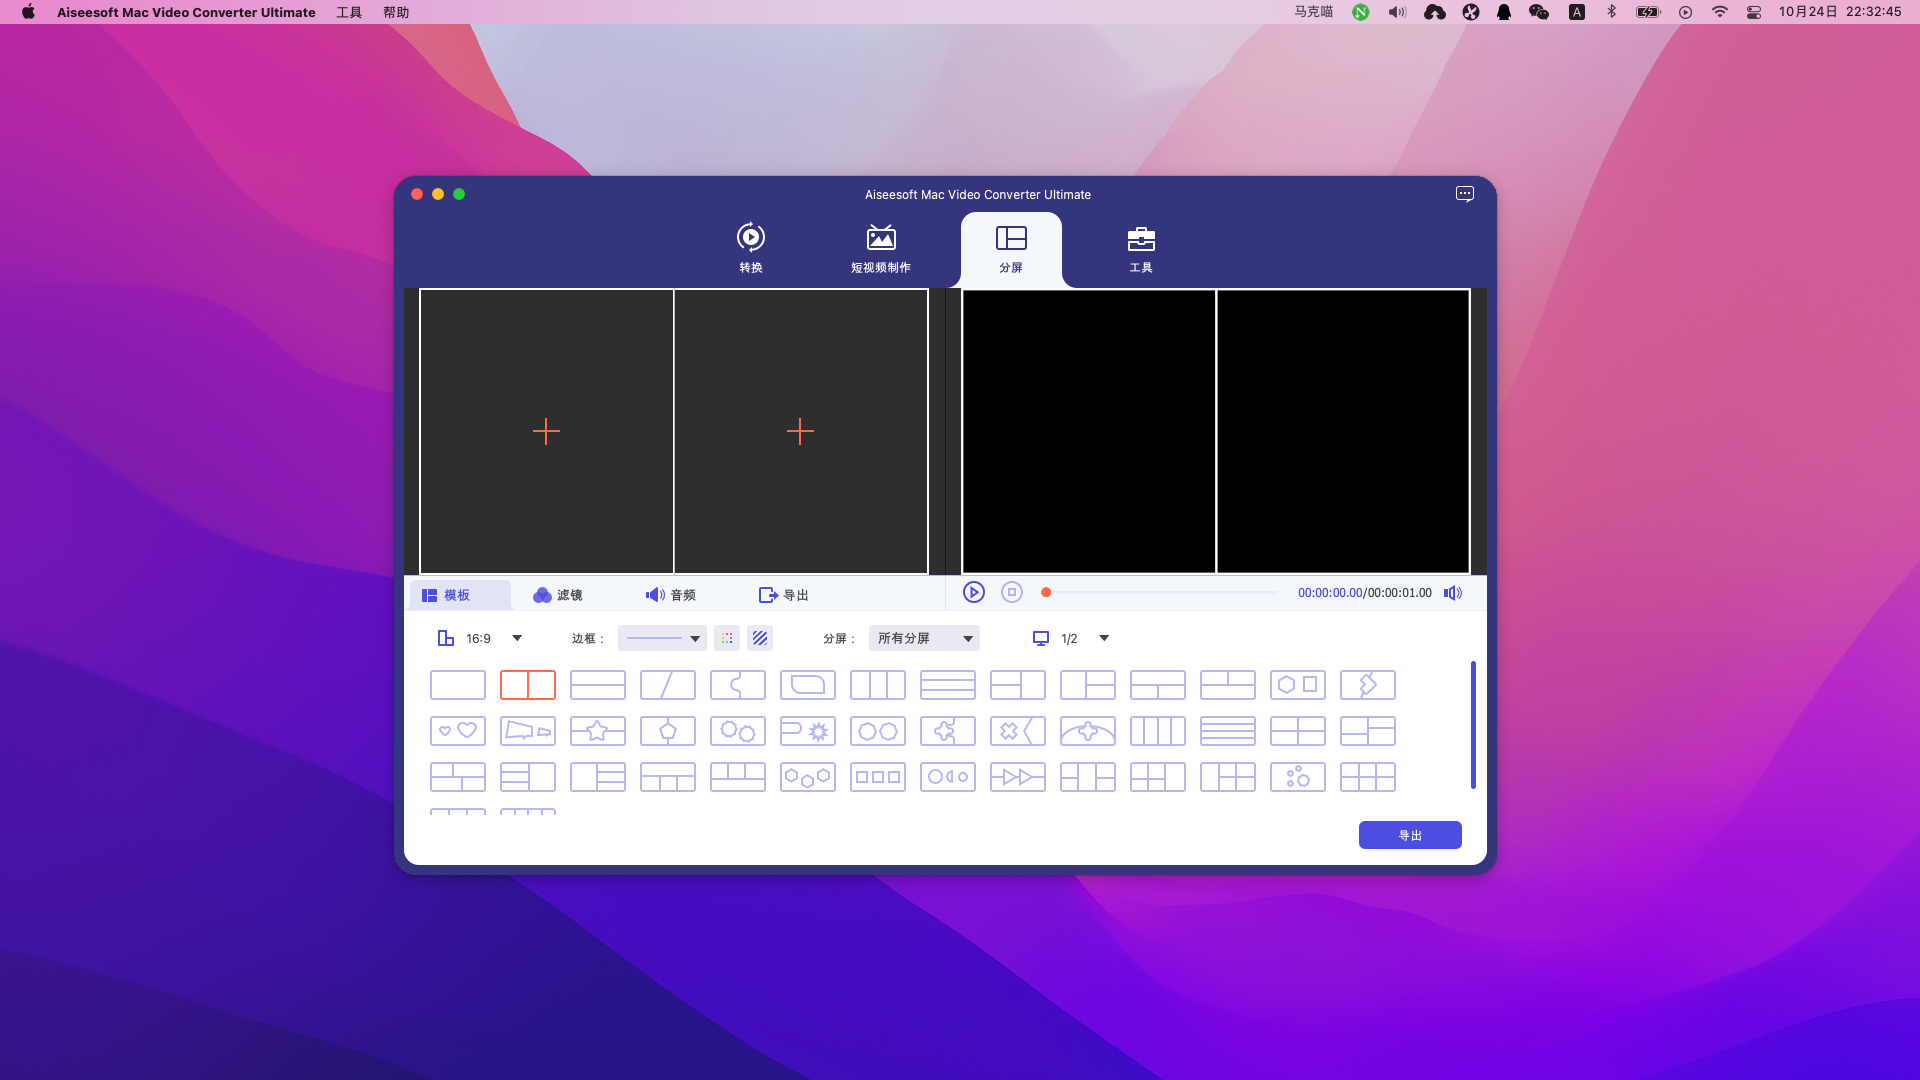Select the star-shaped split template

pyautogui.click(x=598, y=731)
